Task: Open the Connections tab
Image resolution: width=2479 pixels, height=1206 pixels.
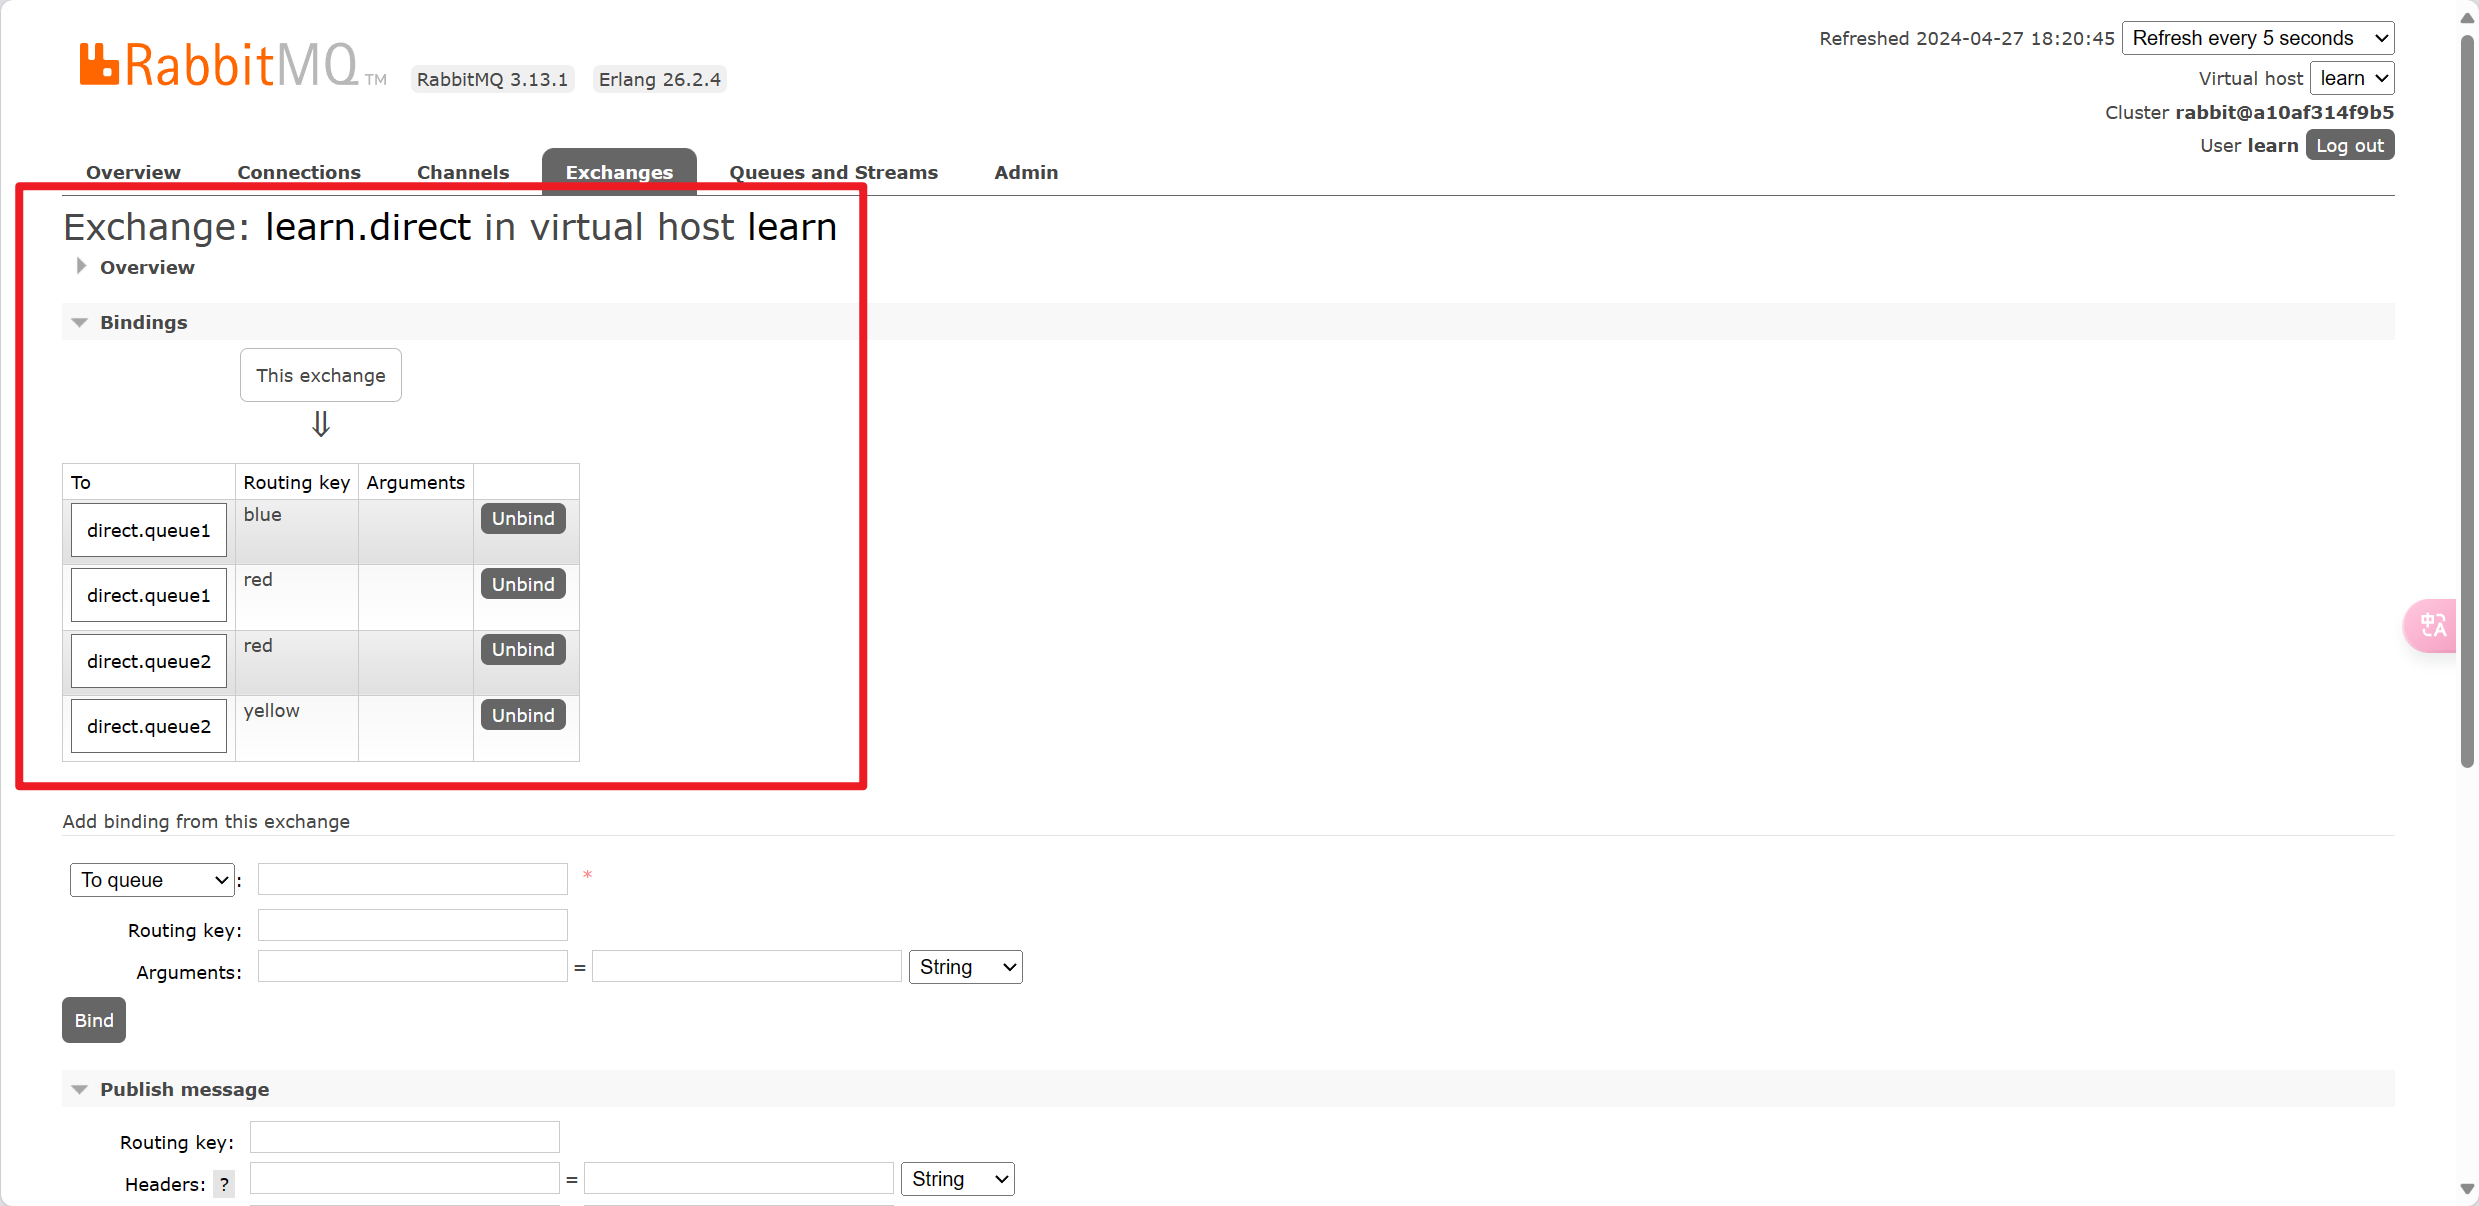Action: [298, 172]
